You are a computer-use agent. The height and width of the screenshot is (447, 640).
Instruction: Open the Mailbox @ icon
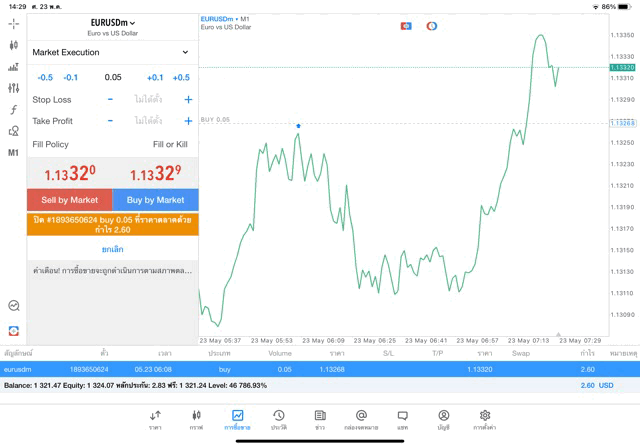361,419
